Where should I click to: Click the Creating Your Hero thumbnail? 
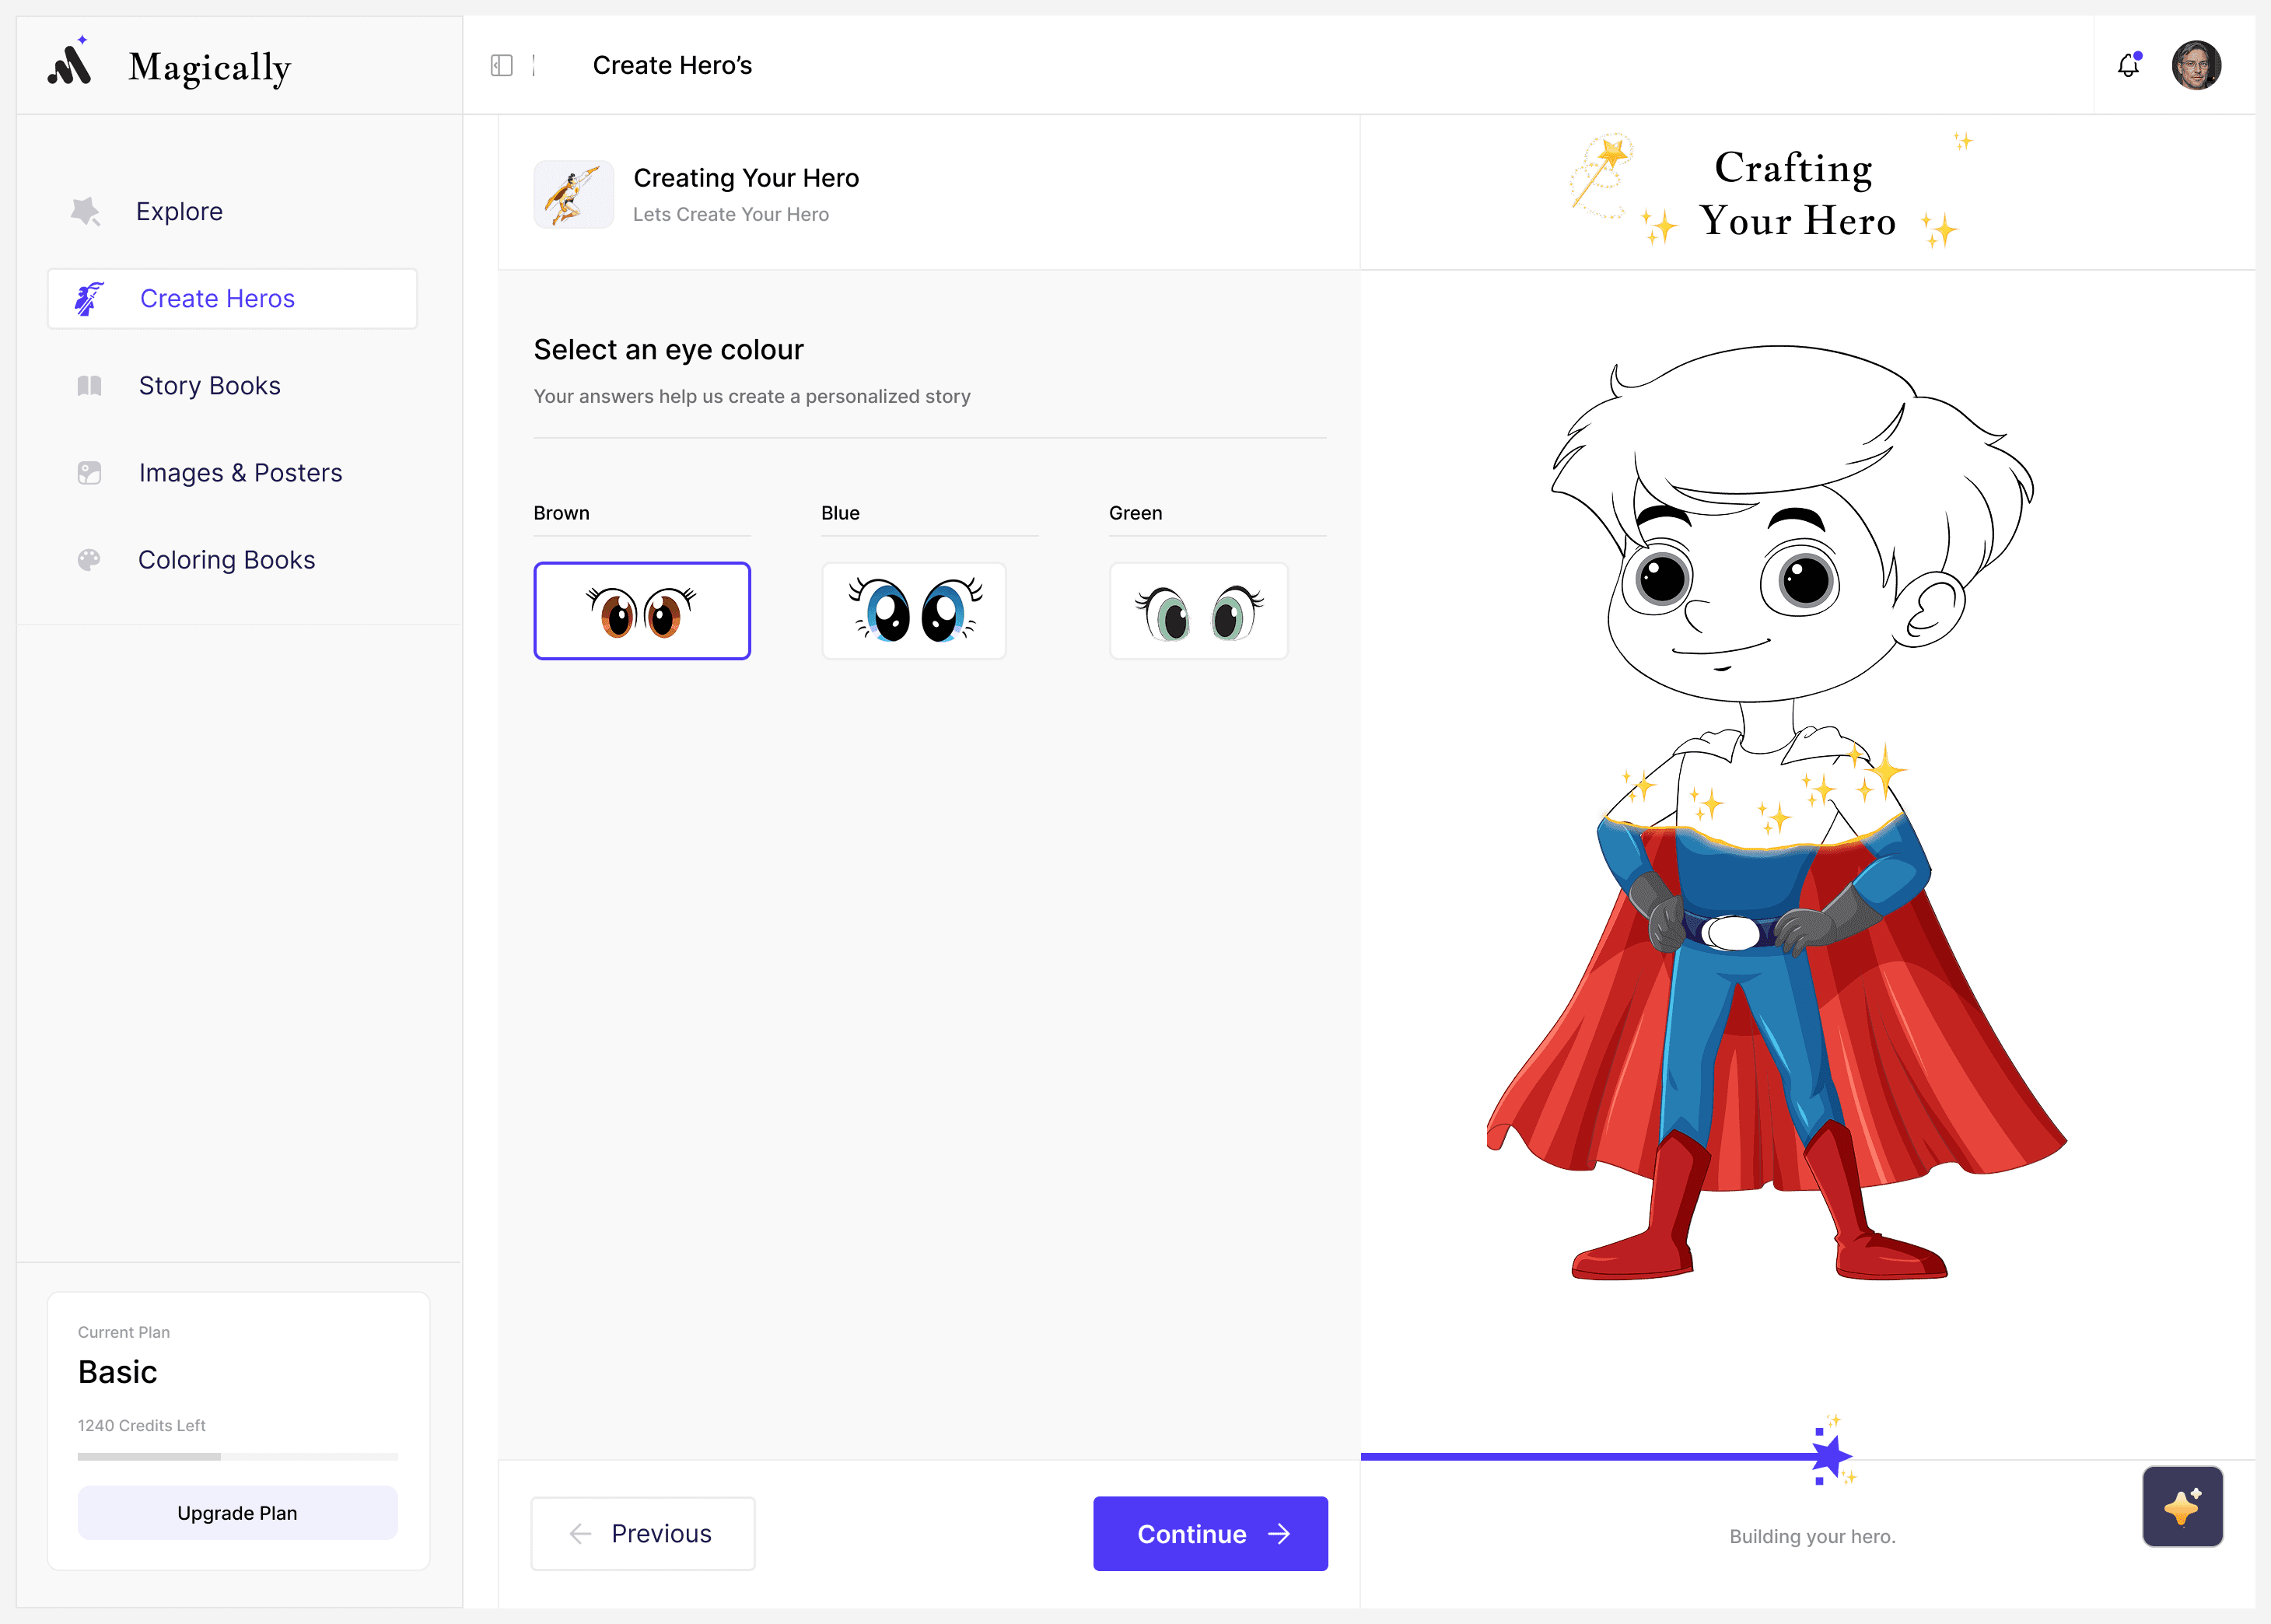pos(574,195)
